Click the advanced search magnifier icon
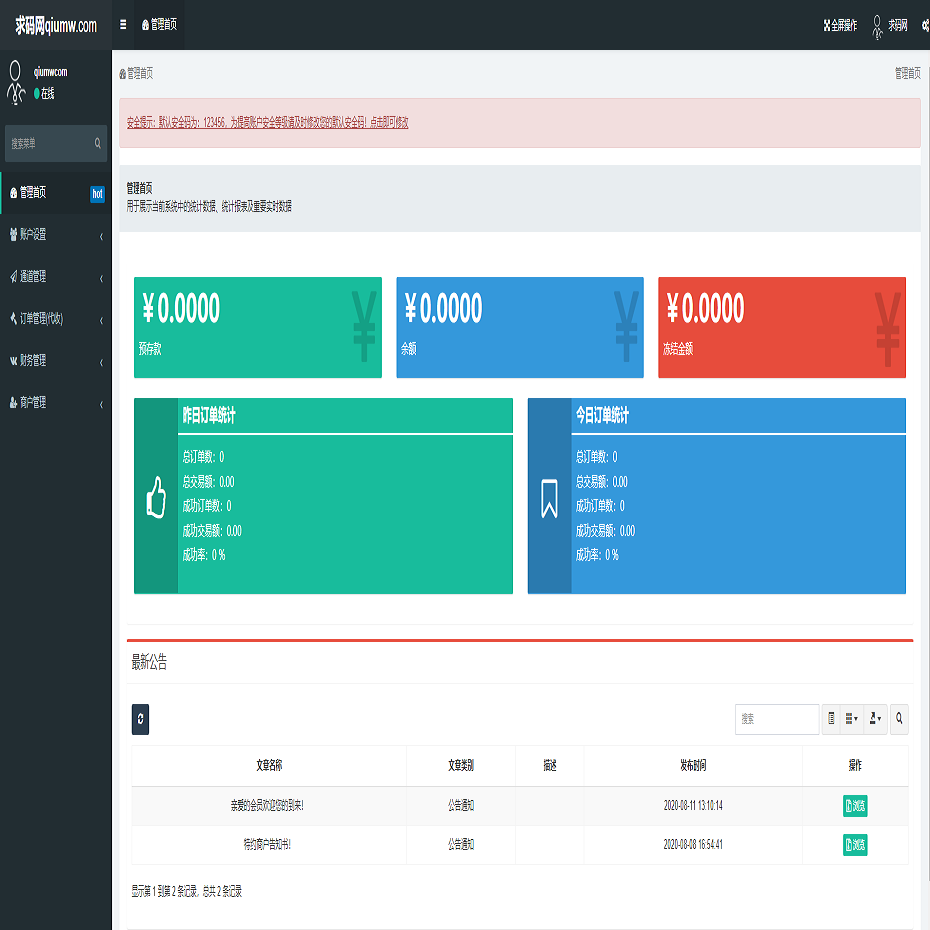This screenshot has height=930, width=930. click(899, 719)
